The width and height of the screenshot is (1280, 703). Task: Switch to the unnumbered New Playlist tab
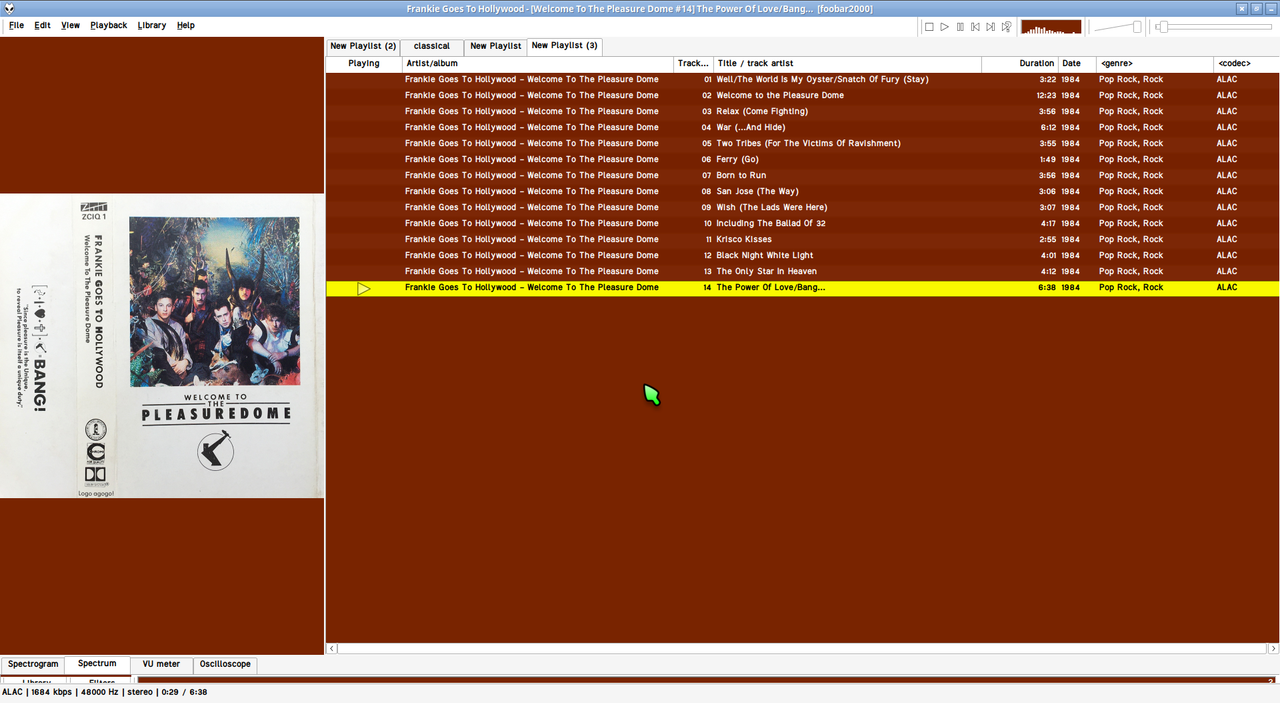pos(495,46)
